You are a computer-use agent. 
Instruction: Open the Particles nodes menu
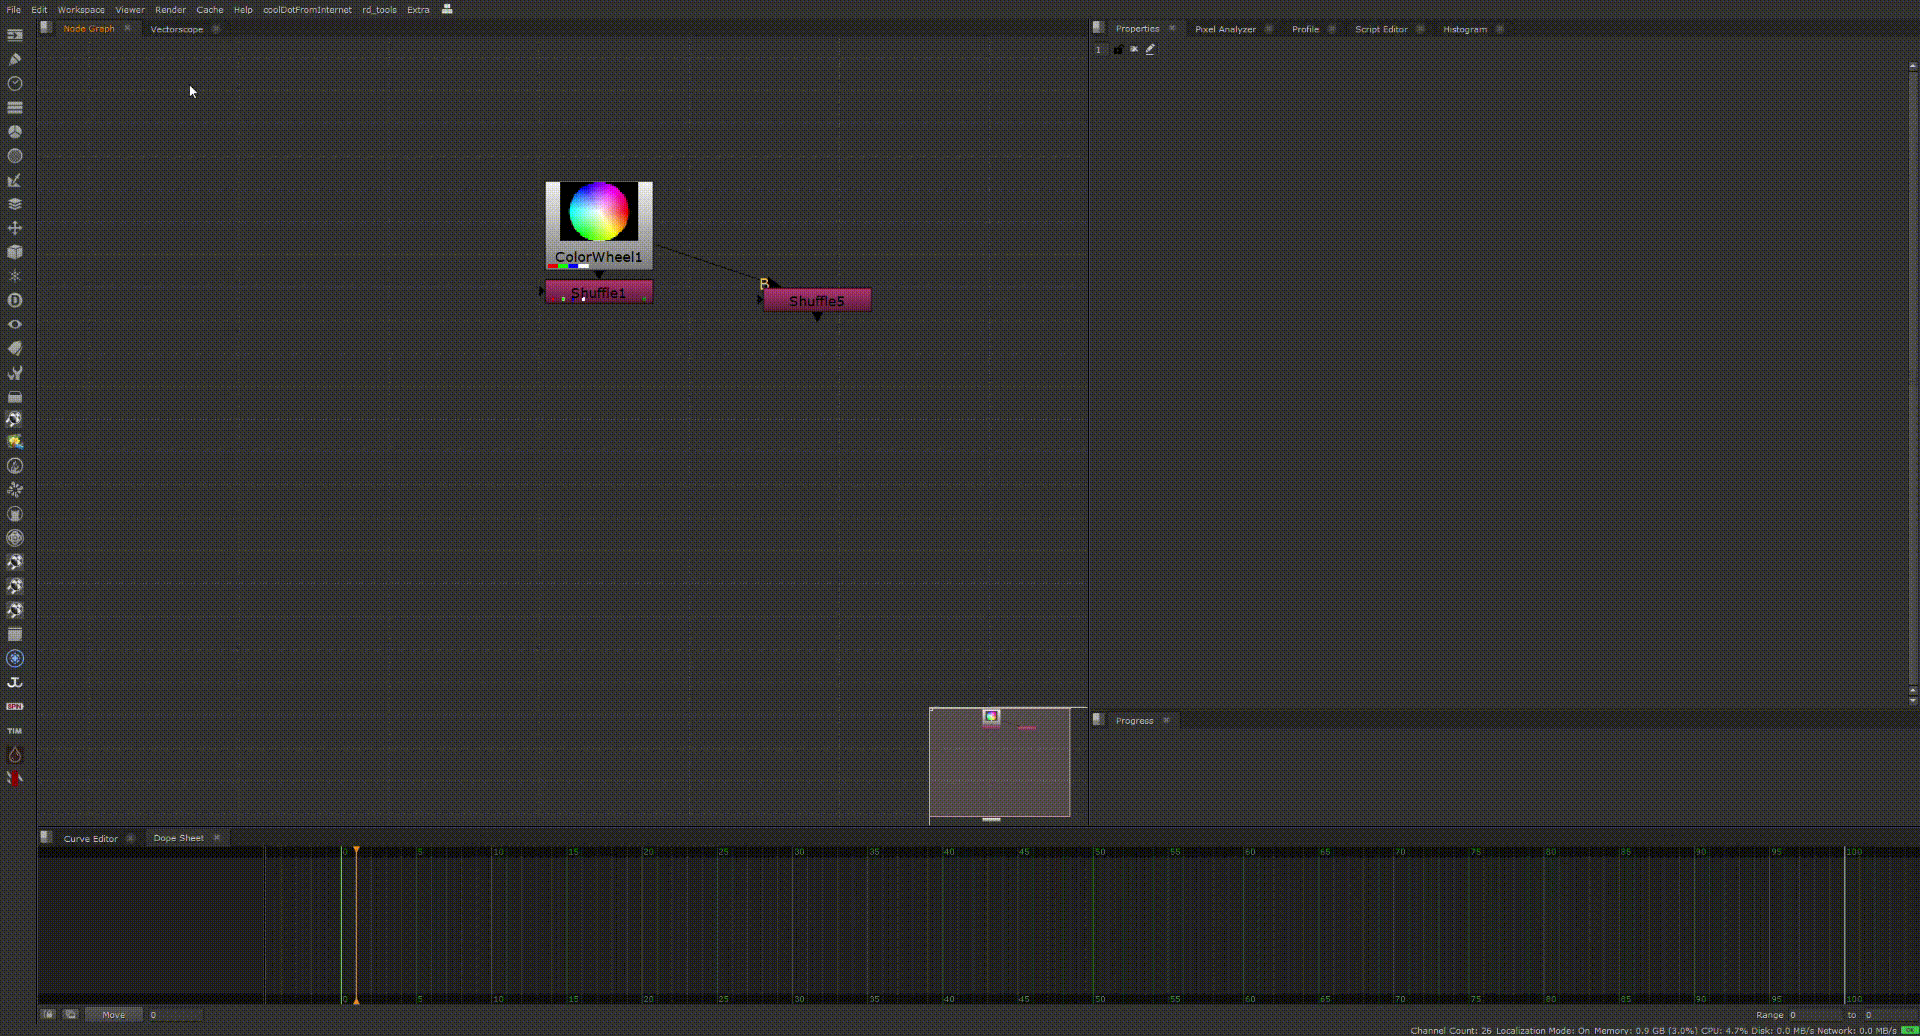pyautogui.click(x=15, y=276)
